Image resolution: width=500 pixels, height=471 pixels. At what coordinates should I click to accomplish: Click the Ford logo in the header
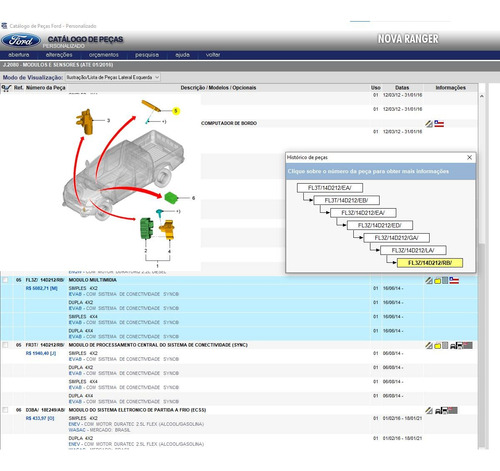[21, 41]
